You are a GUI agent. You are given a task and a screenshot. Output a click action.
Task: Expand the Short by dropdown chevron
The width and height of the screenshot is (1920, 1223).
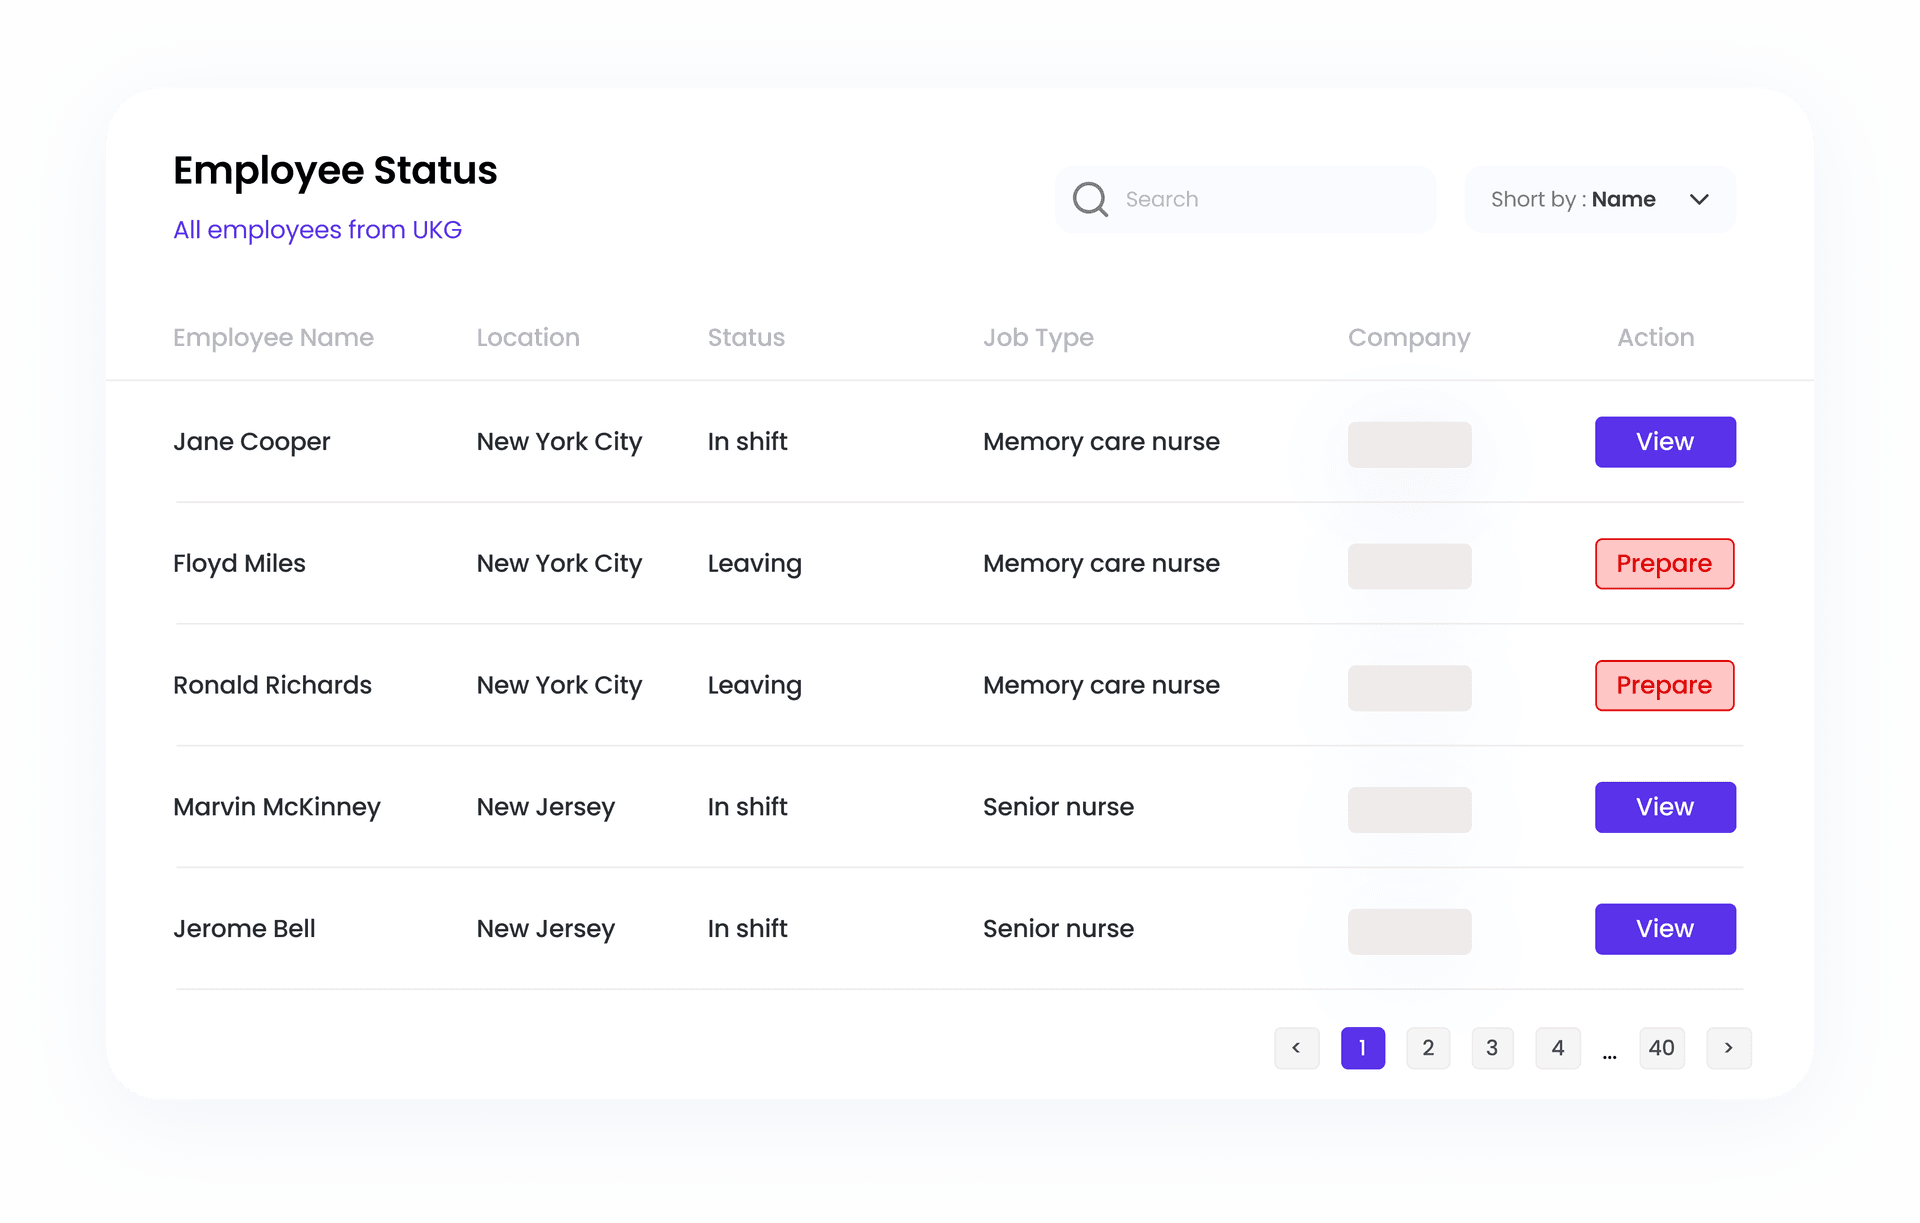point(1699,199)
